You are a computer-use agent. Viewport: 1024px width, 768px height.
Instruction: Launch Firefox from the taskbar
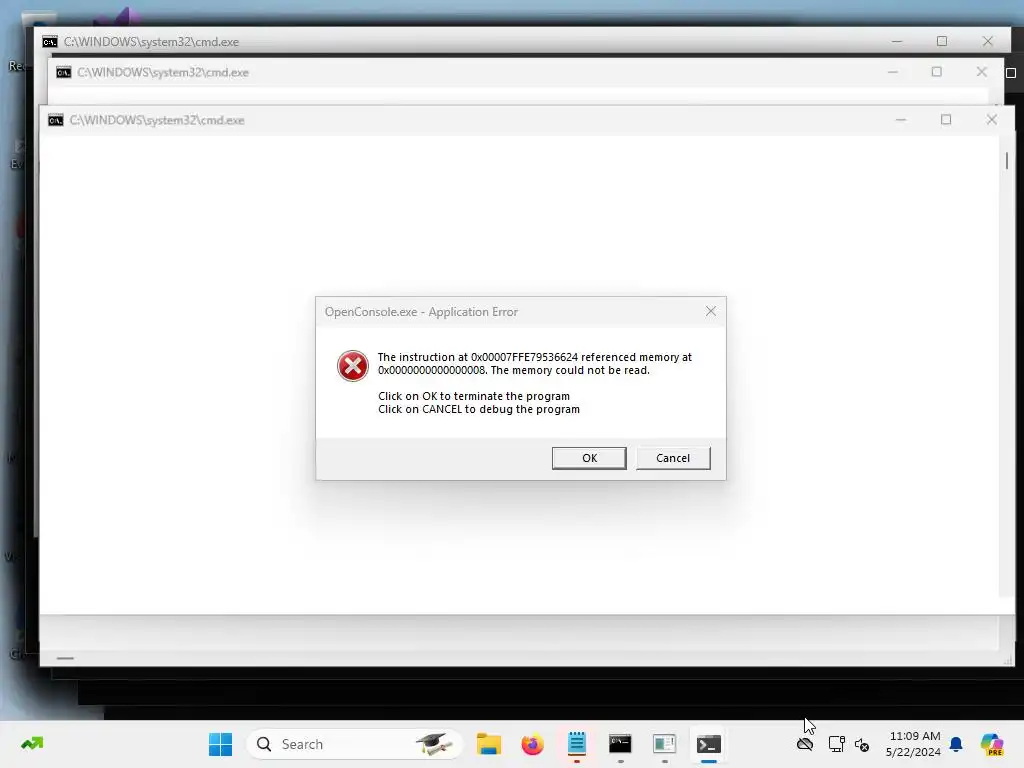click(532, 744)
